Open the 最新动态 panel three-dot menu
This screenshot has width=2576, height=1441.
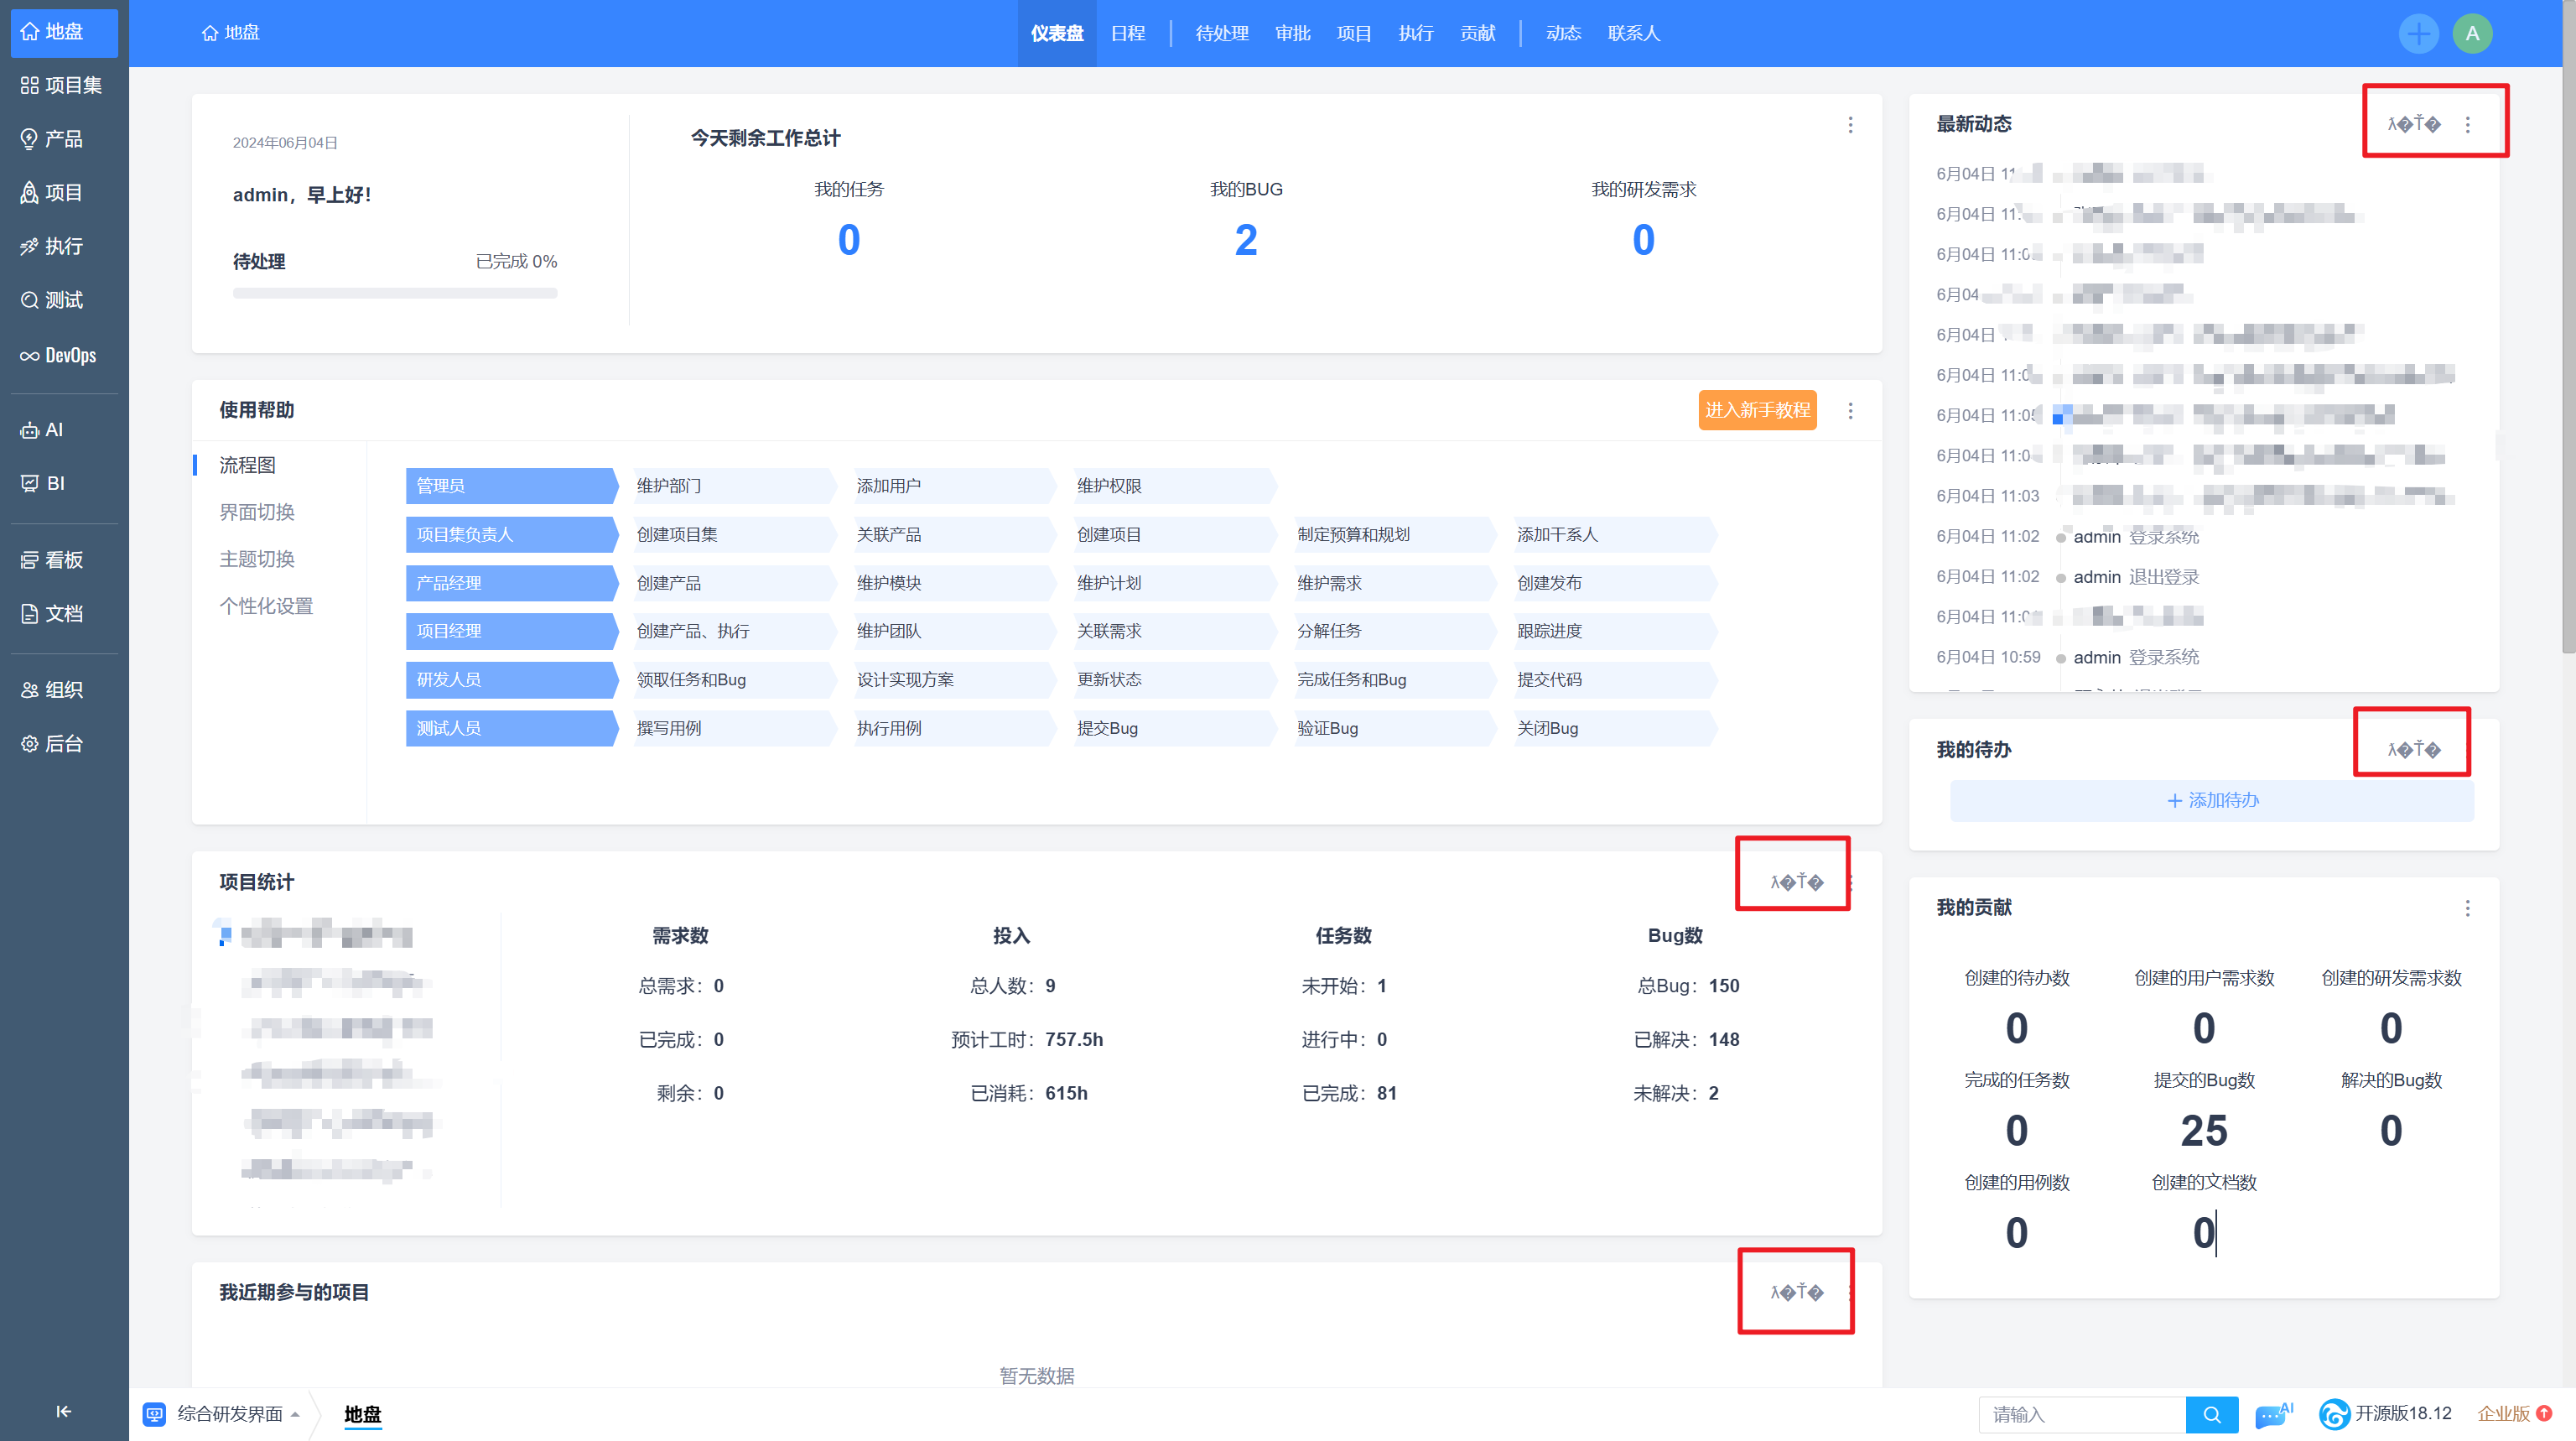coord(2467,125)
